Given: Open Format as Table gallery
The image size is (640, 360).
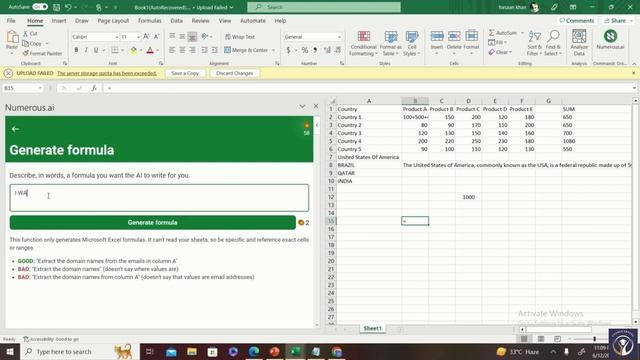Looking at the screenshot, I should [391, 42].
